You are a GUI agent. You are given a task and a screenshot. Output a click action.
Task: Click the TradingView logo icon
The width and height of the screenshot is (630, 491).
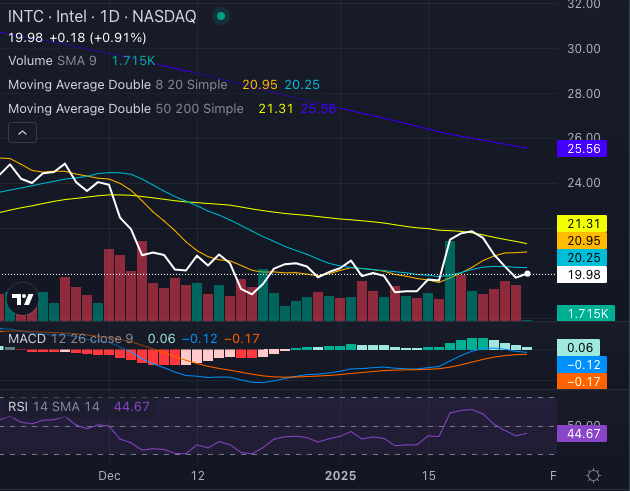[x=21, y=299]
